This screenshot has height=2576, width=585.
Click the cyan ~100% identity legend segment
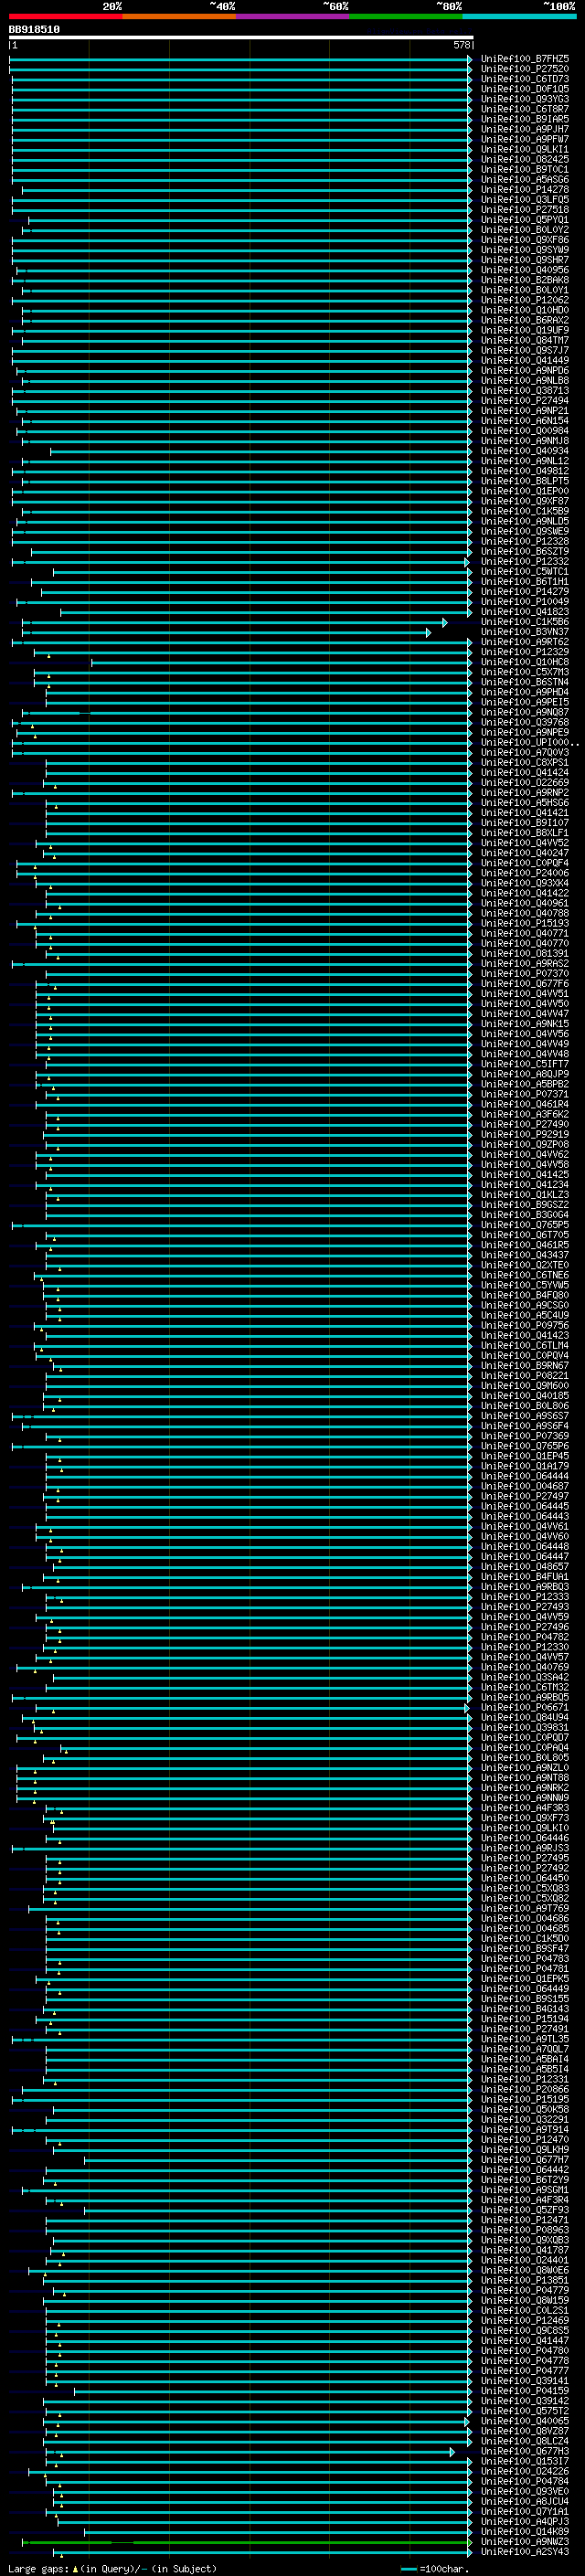click(519, 16)
